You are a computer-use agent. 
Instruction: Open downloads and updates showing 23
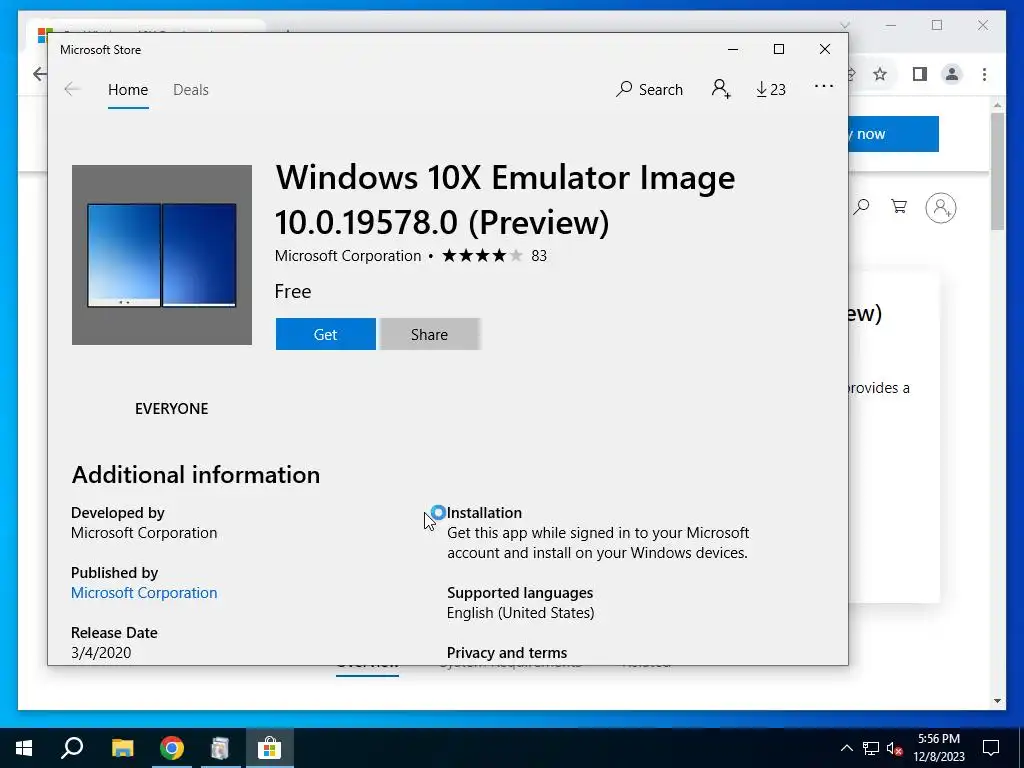click(771, 89)
